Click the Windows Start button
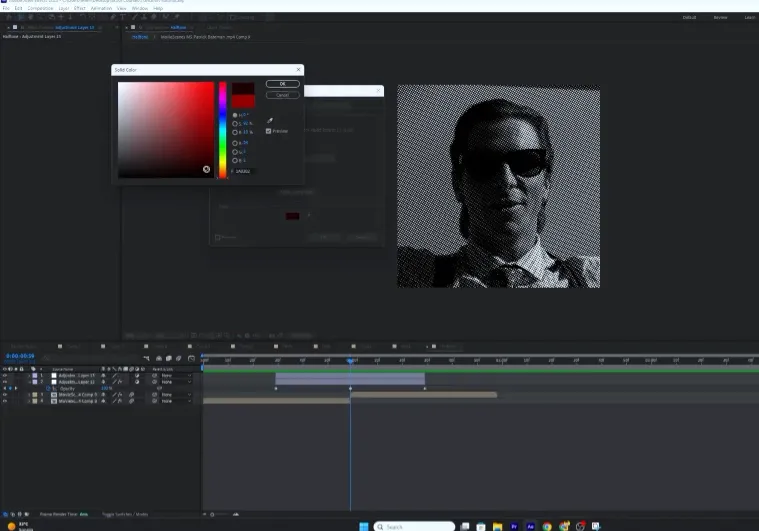Viewport: 759px width, 531px height. [364, 526]
